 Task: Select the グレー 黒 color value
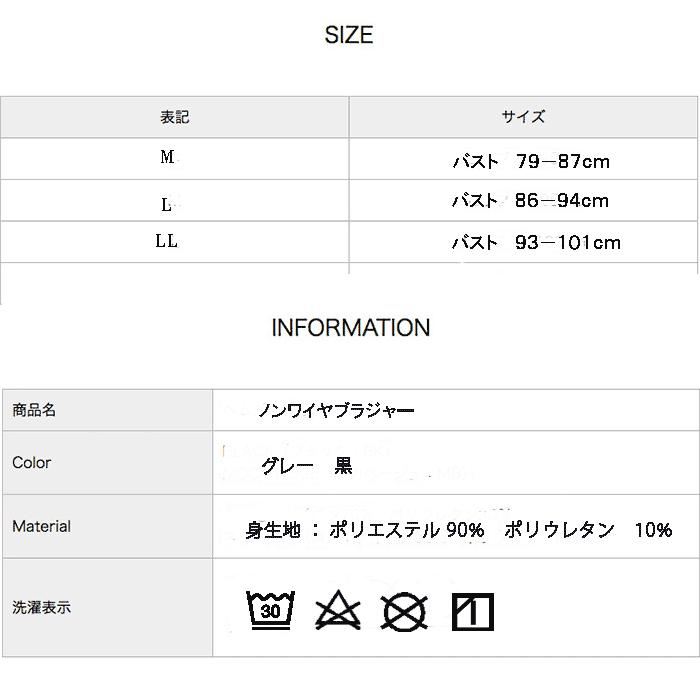(306, 467)
